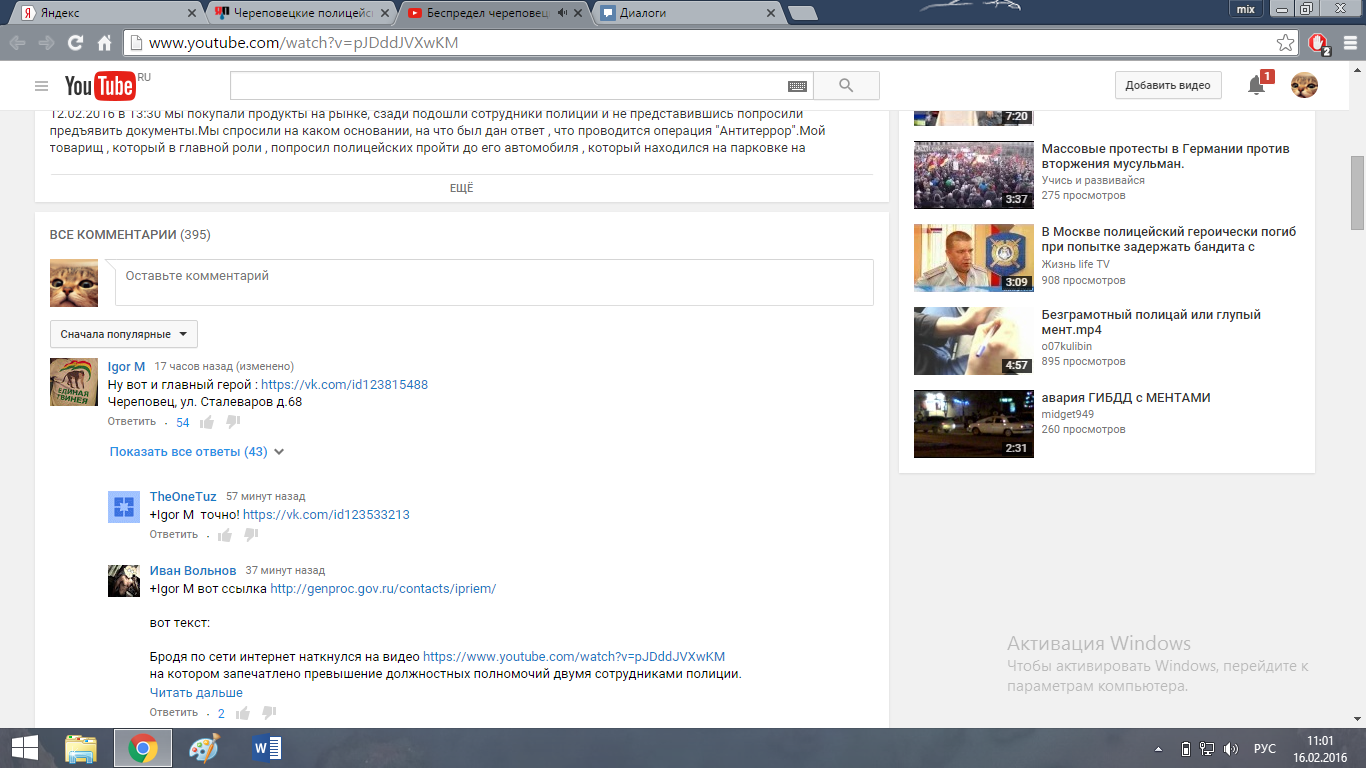The width and height of the screenshot is (1366, 768).
Task: Click the page vertical scrollbar
Action: coord(1357,192)
